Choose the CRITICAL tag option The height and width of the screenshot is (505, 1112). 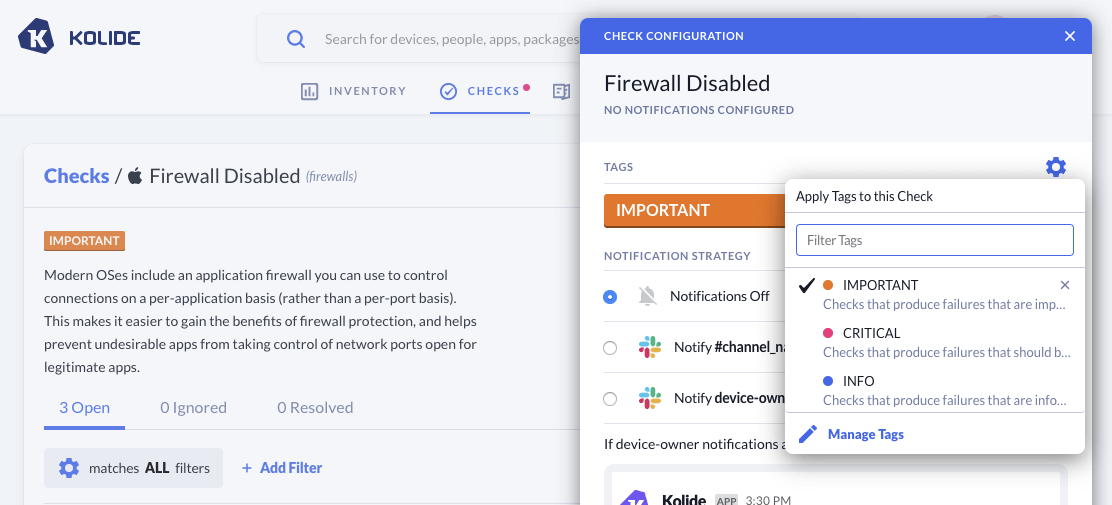click(x=871, y=333)
